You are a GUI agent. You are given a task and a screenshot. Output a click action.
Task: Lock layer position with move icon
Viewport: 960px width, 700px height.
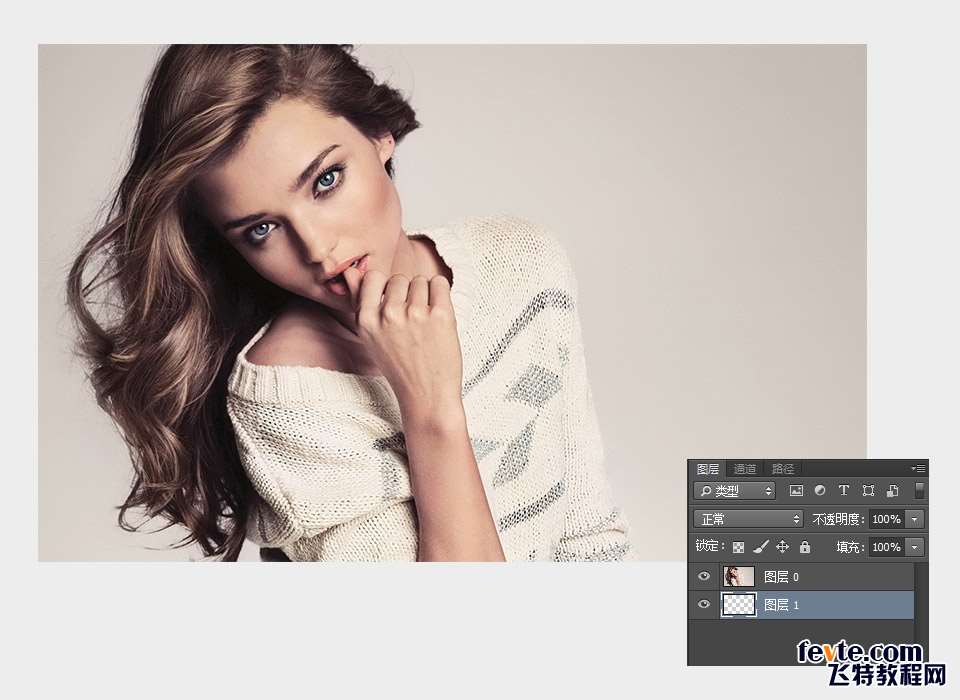click(x=782, y=547)
